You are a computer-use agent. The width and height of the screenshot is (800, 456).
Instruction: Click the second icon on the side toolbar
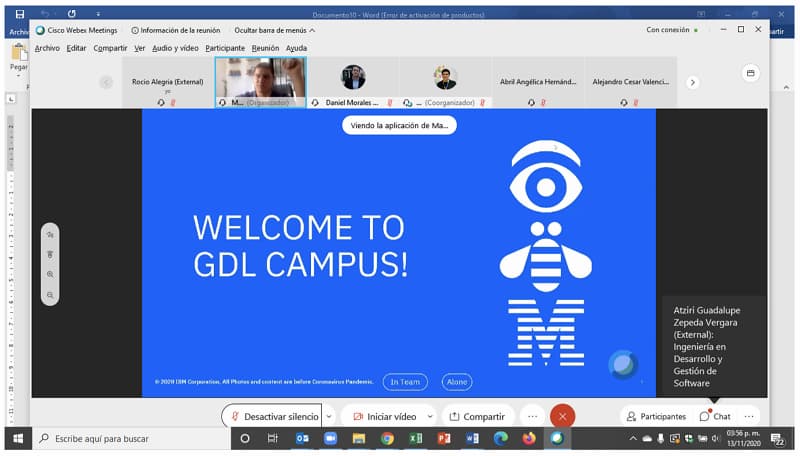[x=50, y=255]
